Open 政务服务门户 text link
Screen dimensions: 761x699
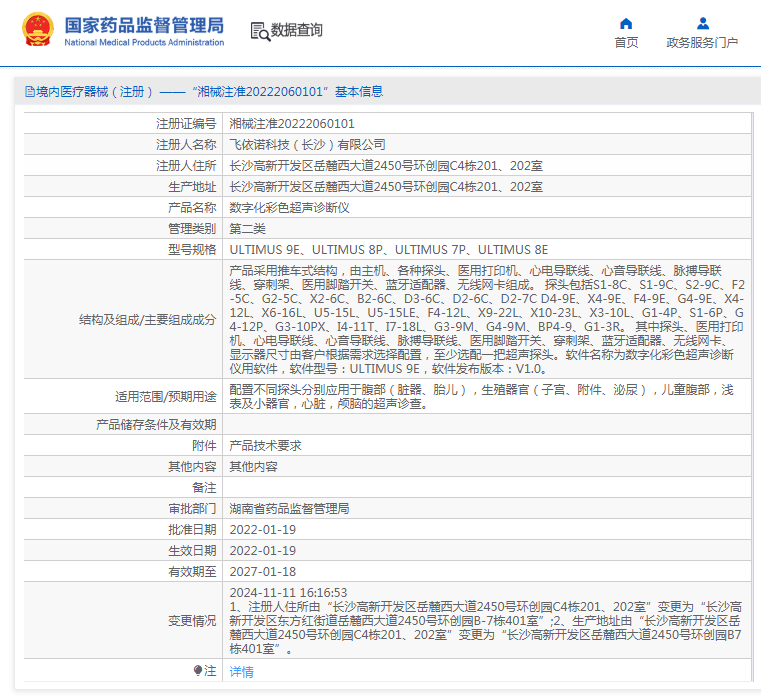point(702,43)
